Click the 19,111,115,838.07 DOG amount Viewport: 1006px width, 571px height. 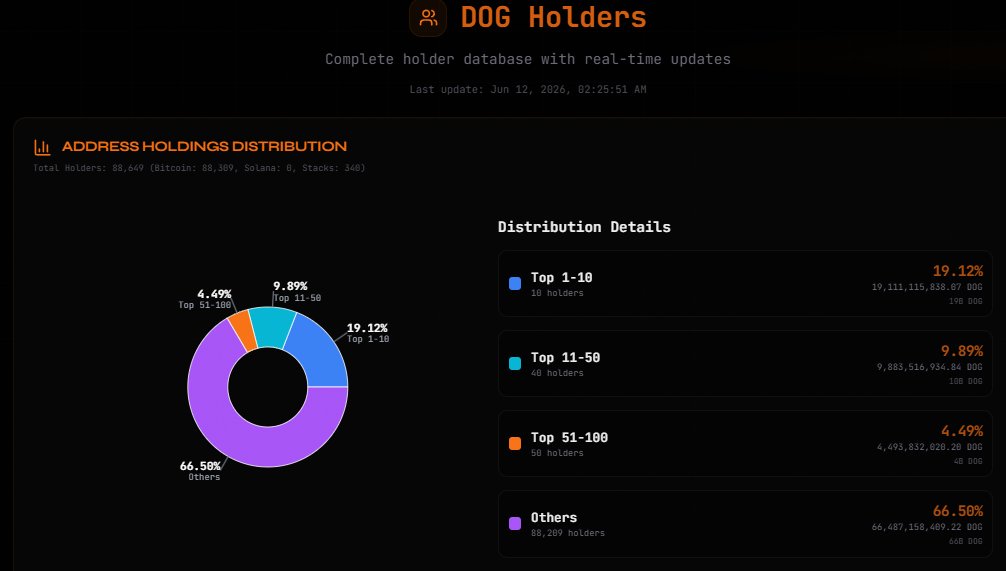point(926,287)
